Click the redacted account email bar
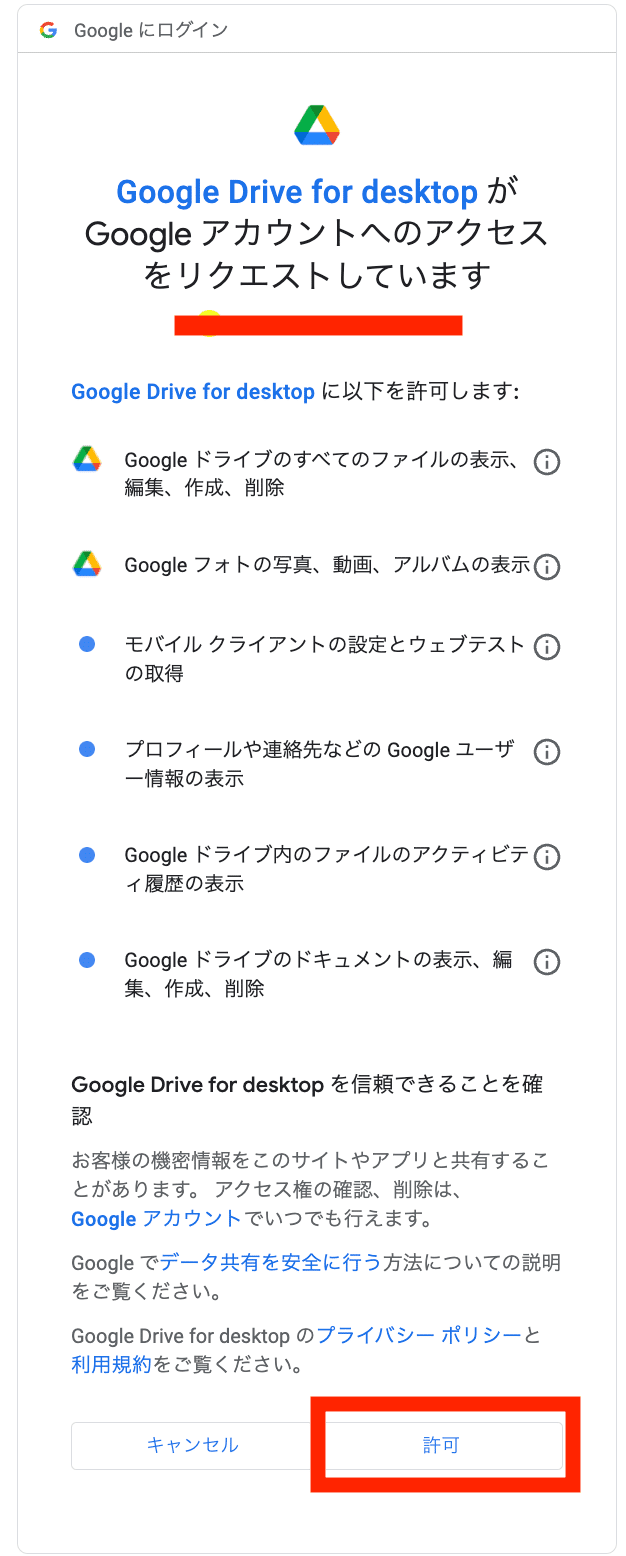Image resolution: width=626 pixels, height=1556 pixels. click(x=318, y=324)
